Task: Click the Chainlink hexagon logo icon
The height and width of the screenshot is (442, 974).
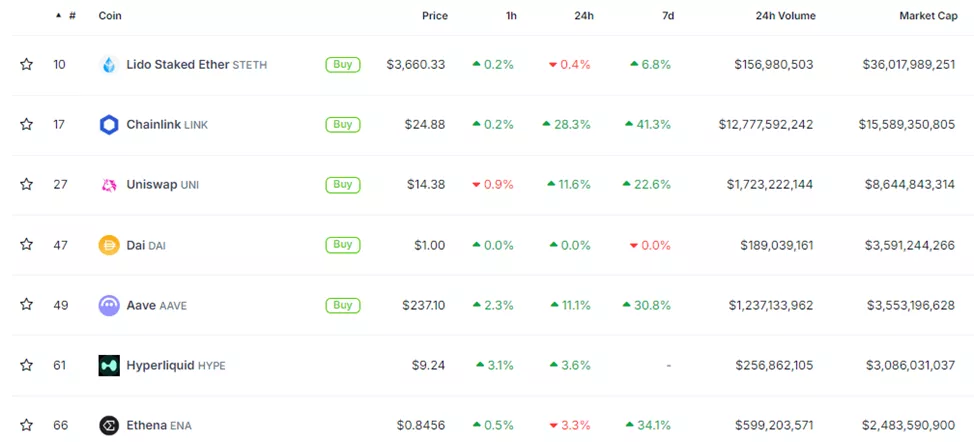Action: [x=109, y=125]
